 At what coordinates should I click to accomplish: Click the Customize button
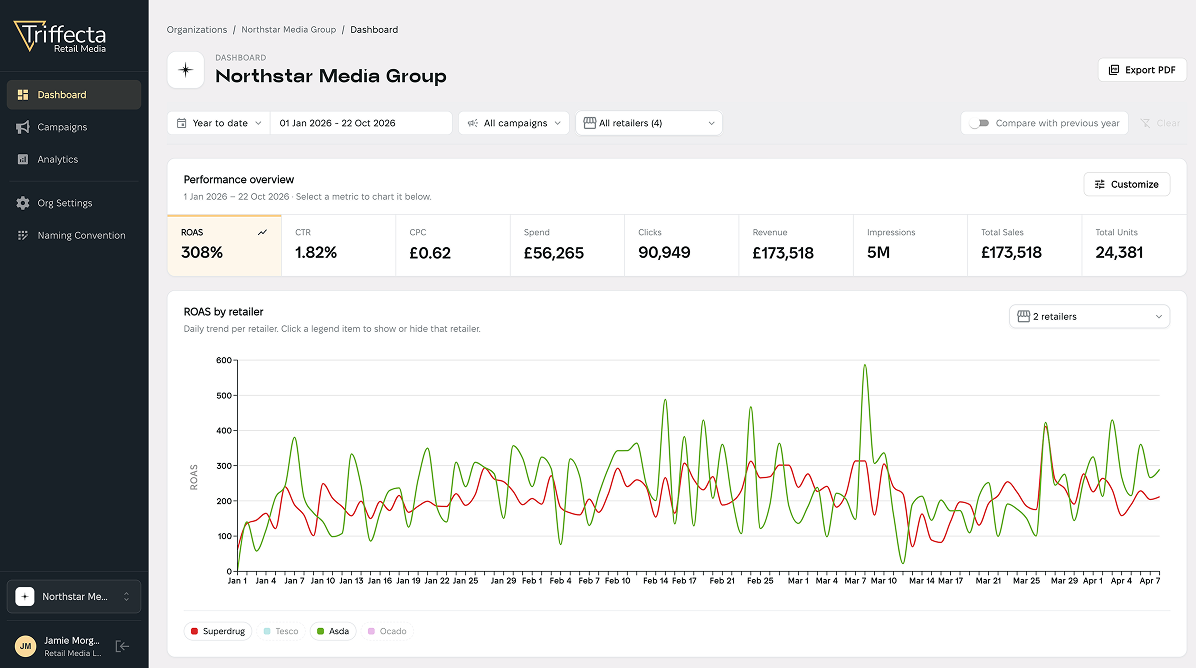(1127, 185)
